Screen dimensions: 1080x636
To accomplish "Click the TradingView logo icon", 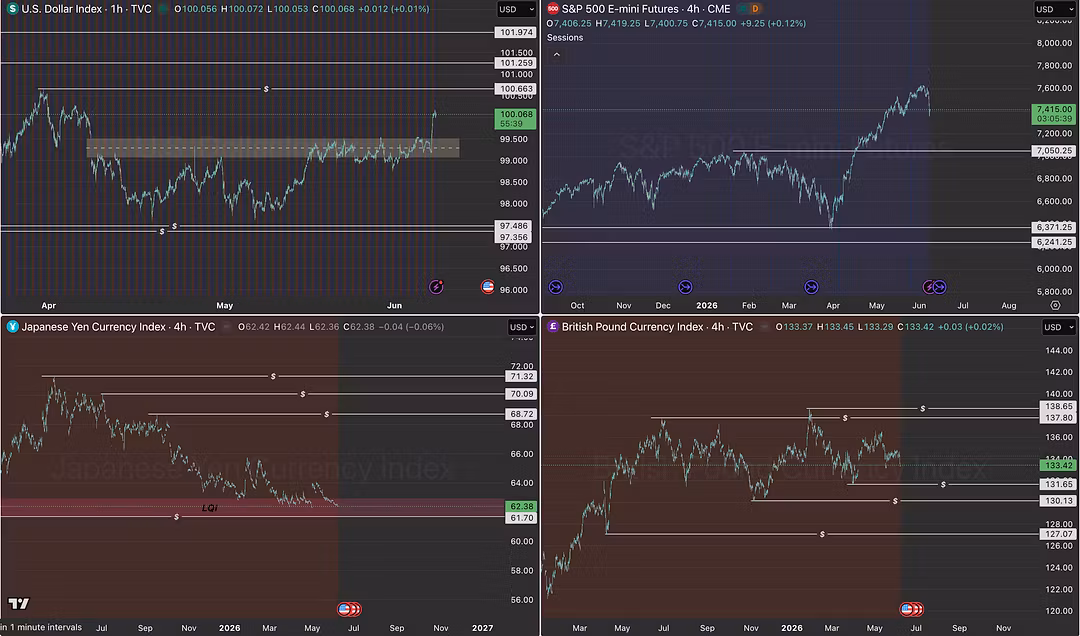I will (x=19, y=604).
